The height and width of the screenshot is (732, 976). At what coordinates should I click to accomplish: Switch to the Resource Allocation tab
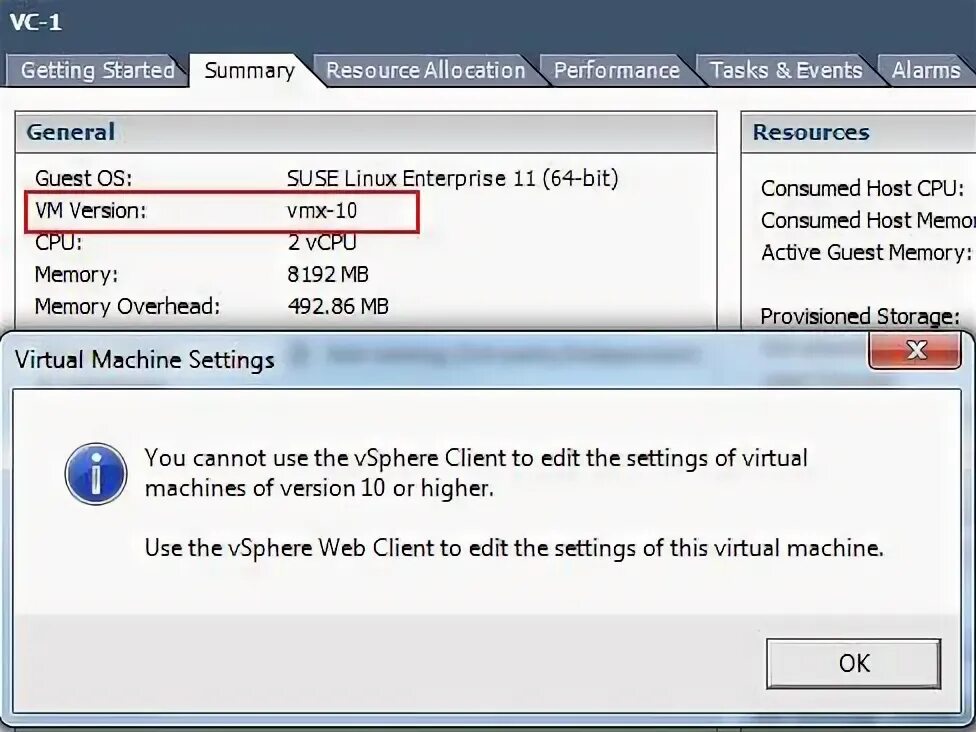(x=426, y=70)
